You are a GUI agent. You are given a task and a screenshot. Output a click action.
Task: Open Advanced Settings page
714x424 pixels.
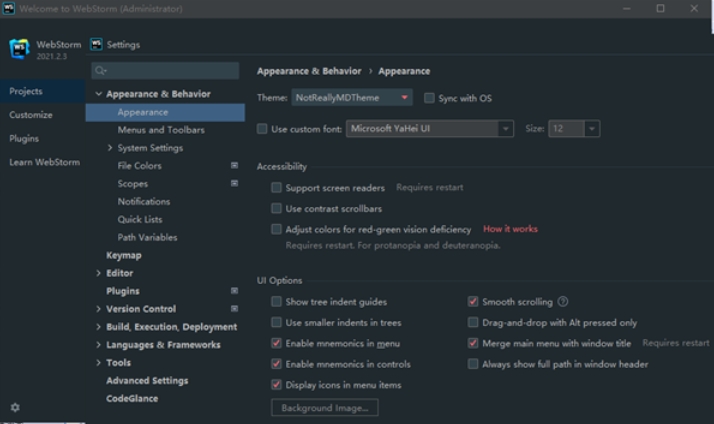(147, 380)
